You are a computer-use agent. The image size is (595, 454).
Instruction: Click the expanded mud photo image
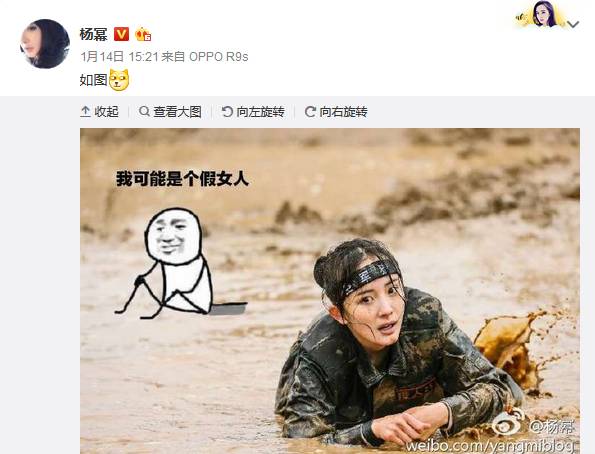click(330, 291)
